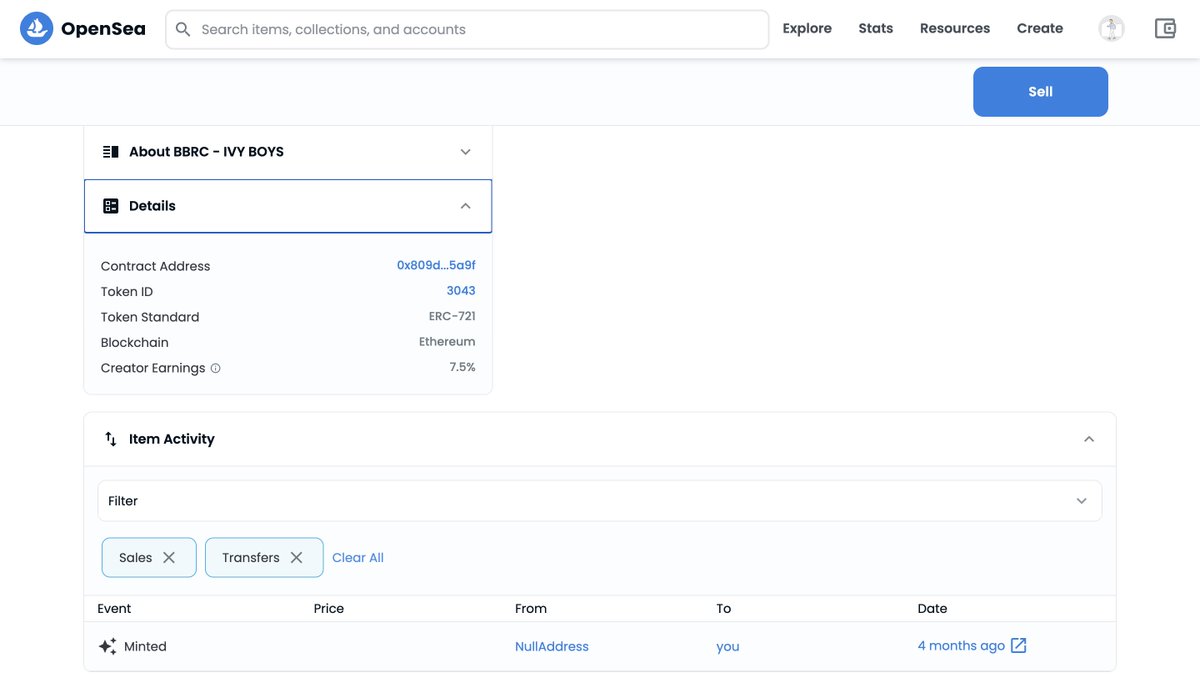The width and height of the screenshot is (1200, 683).
Task: Remove the Transfers filter chip
Action: [296, 558]
